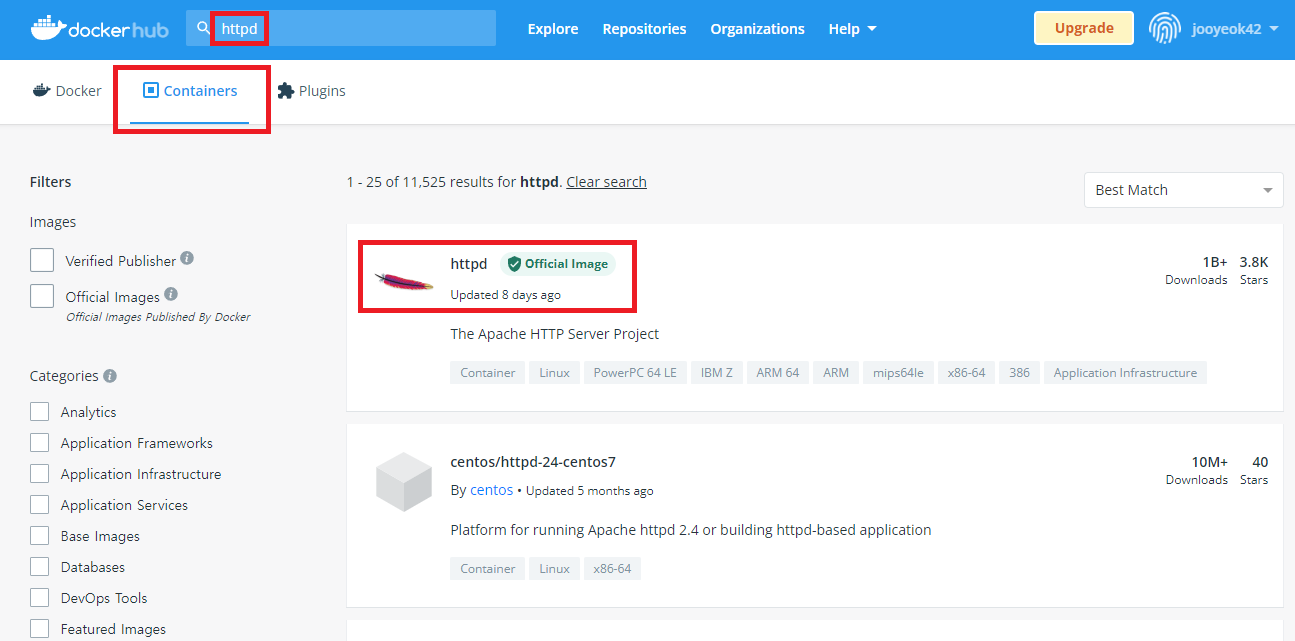The width and height of the screenshot is (1295, 641).
Task: Click the 386 architecture tag
Action: point(1019,373)
